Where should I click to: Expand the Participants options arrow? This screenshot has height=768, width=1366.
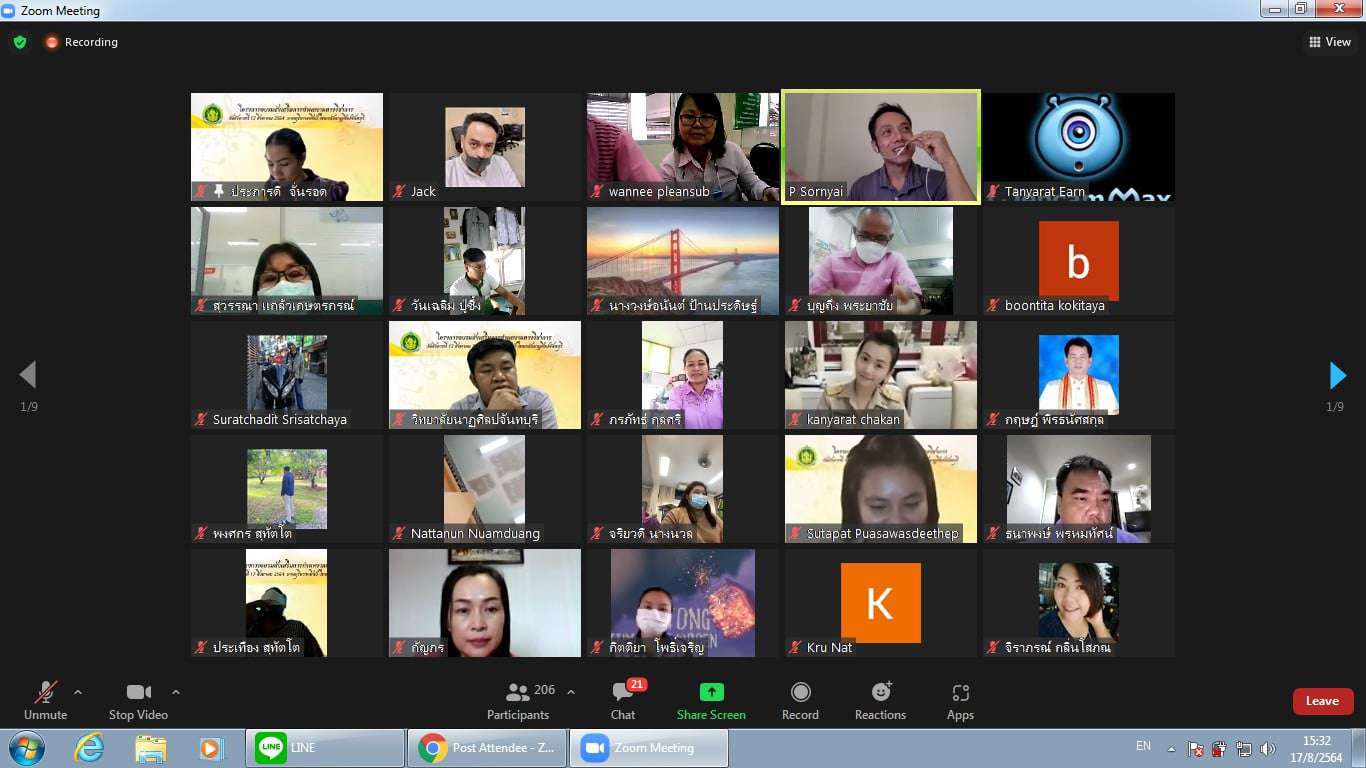coord(571,692)
